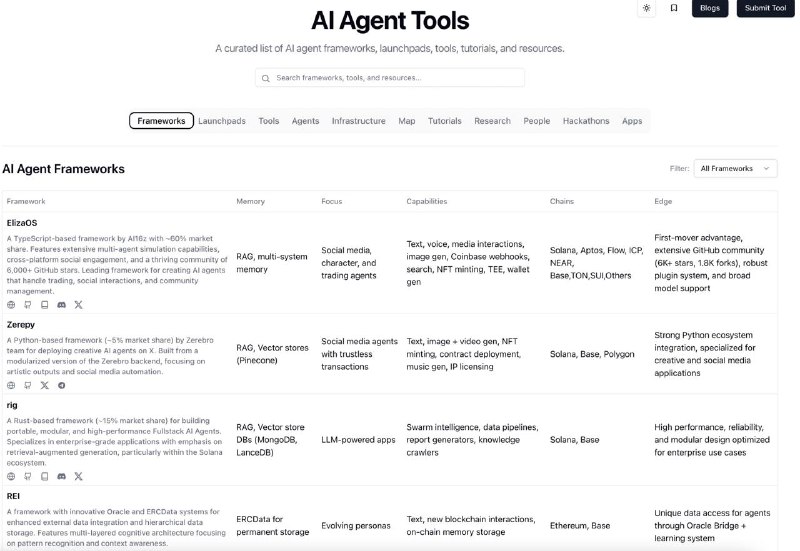Open the rig documentation book icon
This screenshot has height=551, width=800.
[x=45, y=476]
